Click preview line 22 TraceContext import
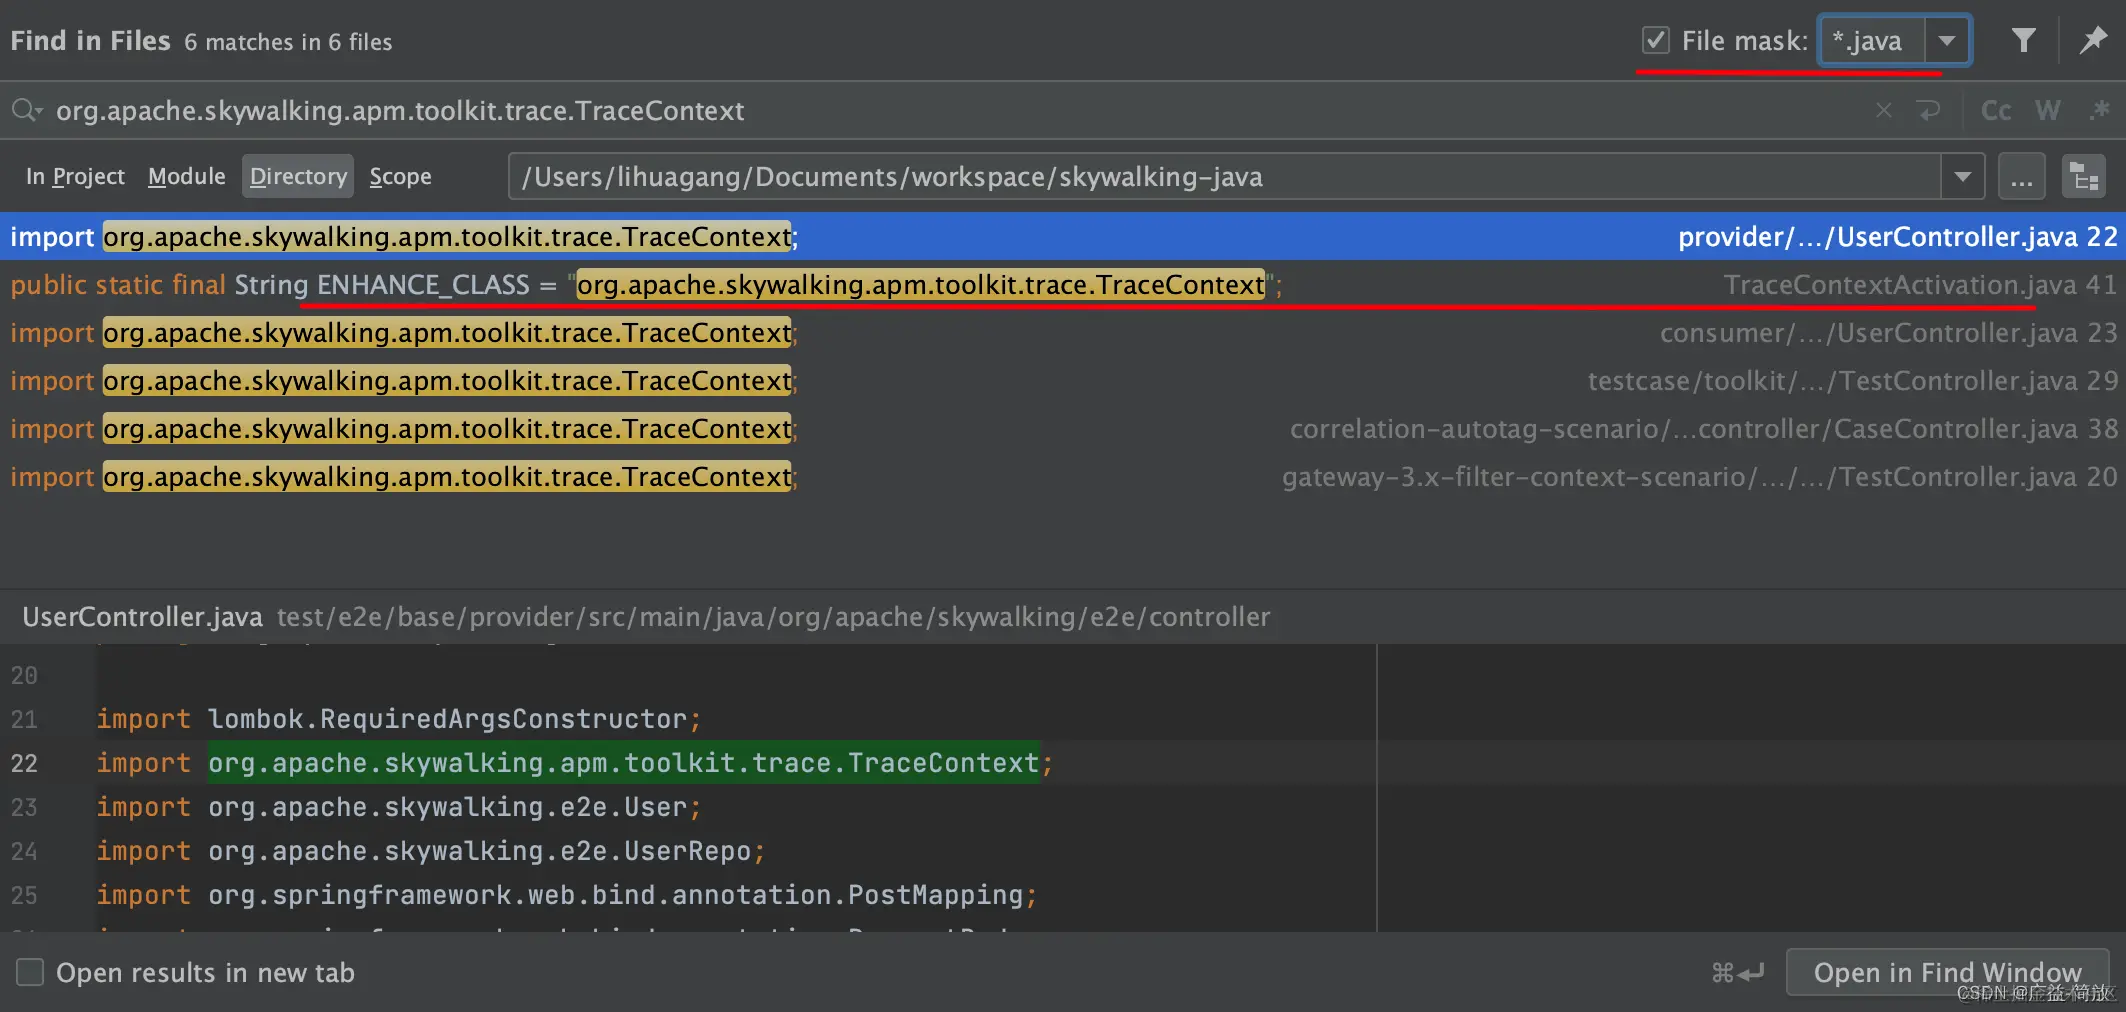 click(x=574, y=763)
